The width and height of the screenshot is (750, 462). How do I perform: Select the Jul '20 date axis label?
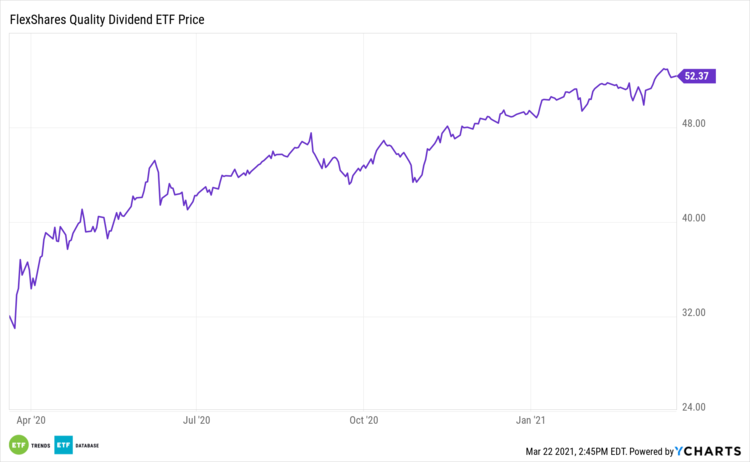[x=198, y=420]
